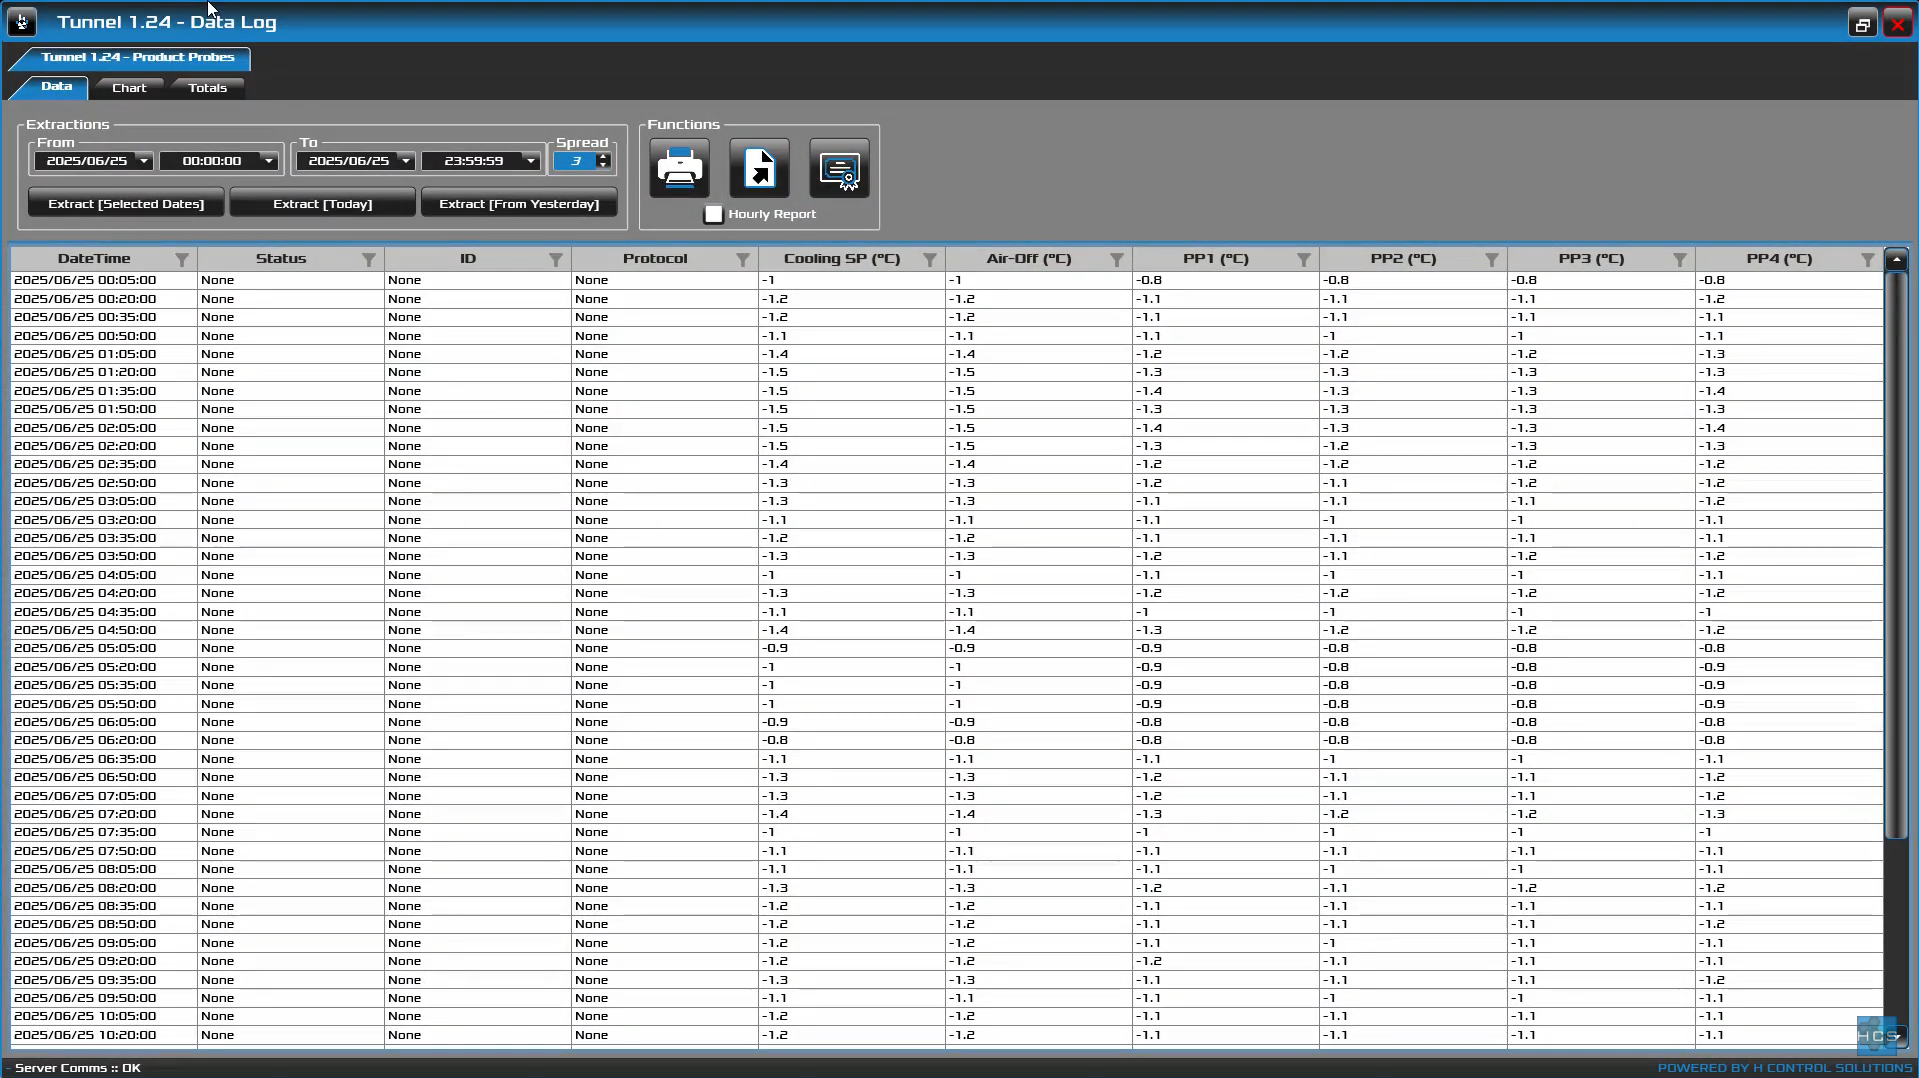Filter the PP3 column
1919x1078 pixels.
(1680, 259)
